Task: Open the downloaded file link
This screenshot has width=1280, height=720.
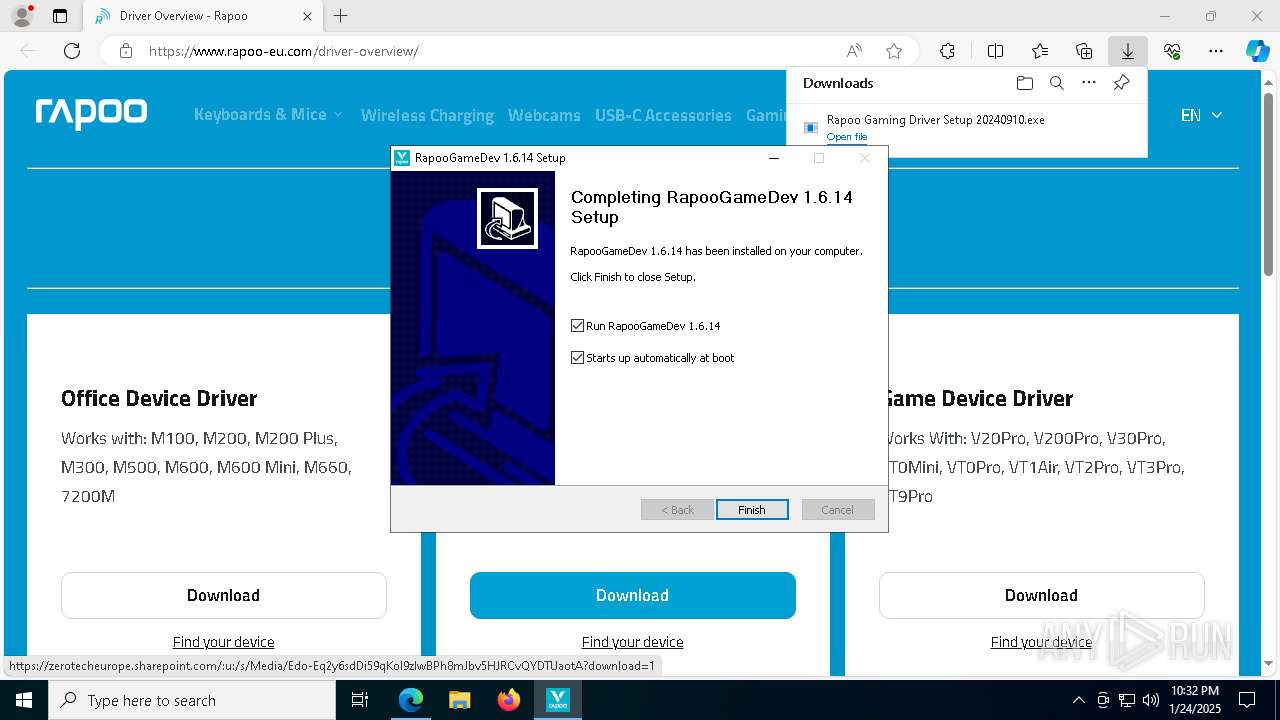Action: 847,137
